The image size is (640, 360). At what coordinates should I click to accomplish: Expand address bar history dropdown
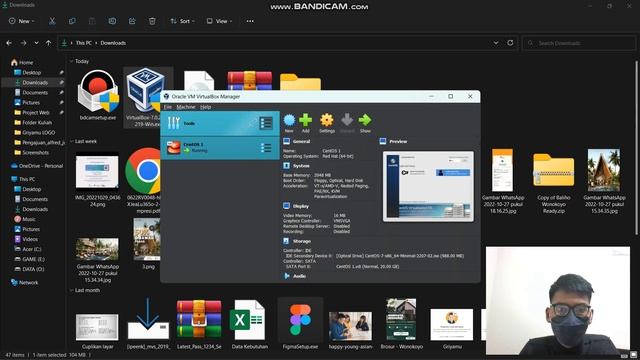pyautogui.click(x=496, y=43)
